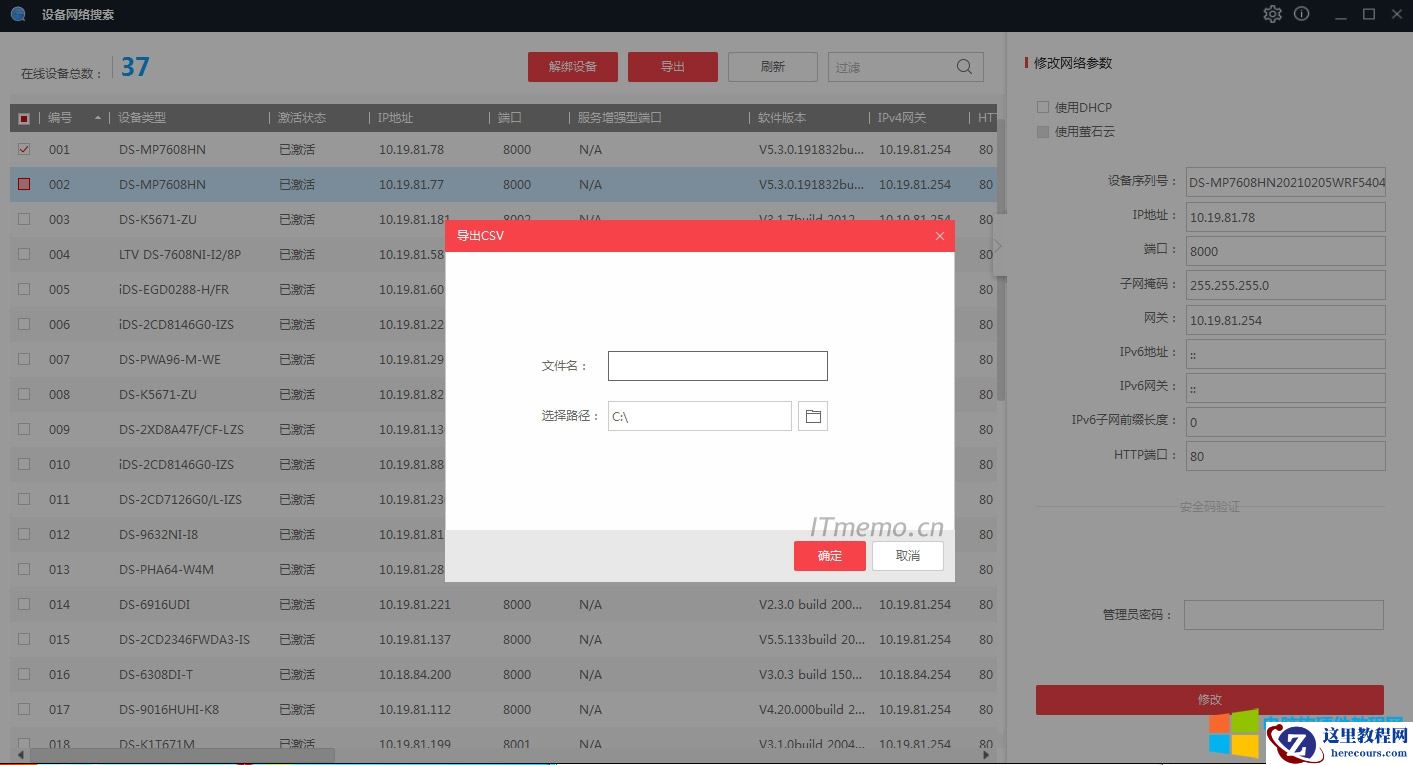The image size is (1413, 765).
Task: Select the row 007 checkbox
Action: click(24, 359)
